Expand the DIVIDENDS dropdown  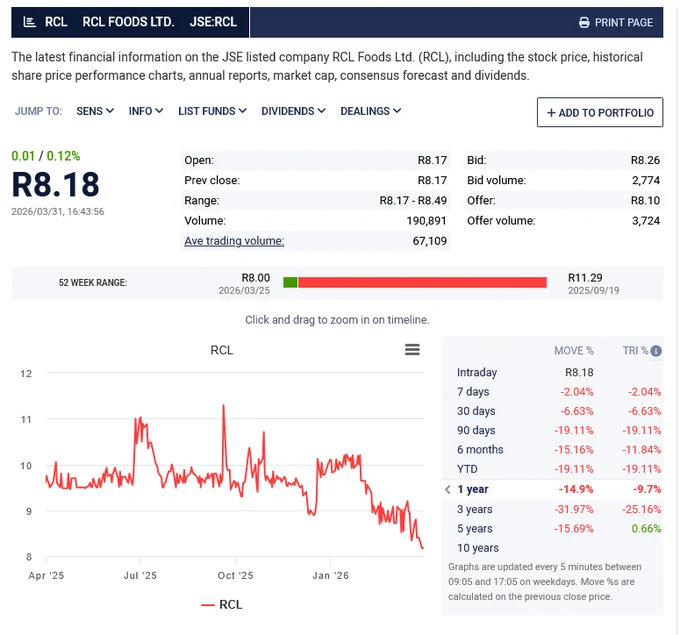[293, 111]
